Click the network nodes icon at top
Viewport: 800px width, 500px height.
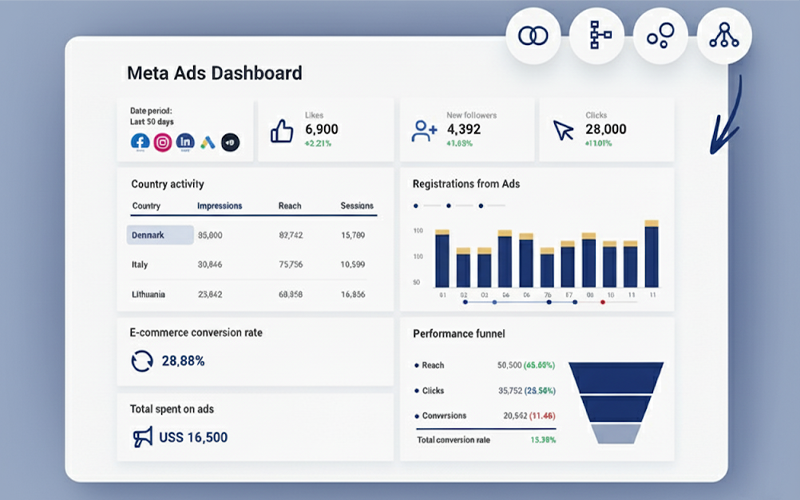pos(724,36)
